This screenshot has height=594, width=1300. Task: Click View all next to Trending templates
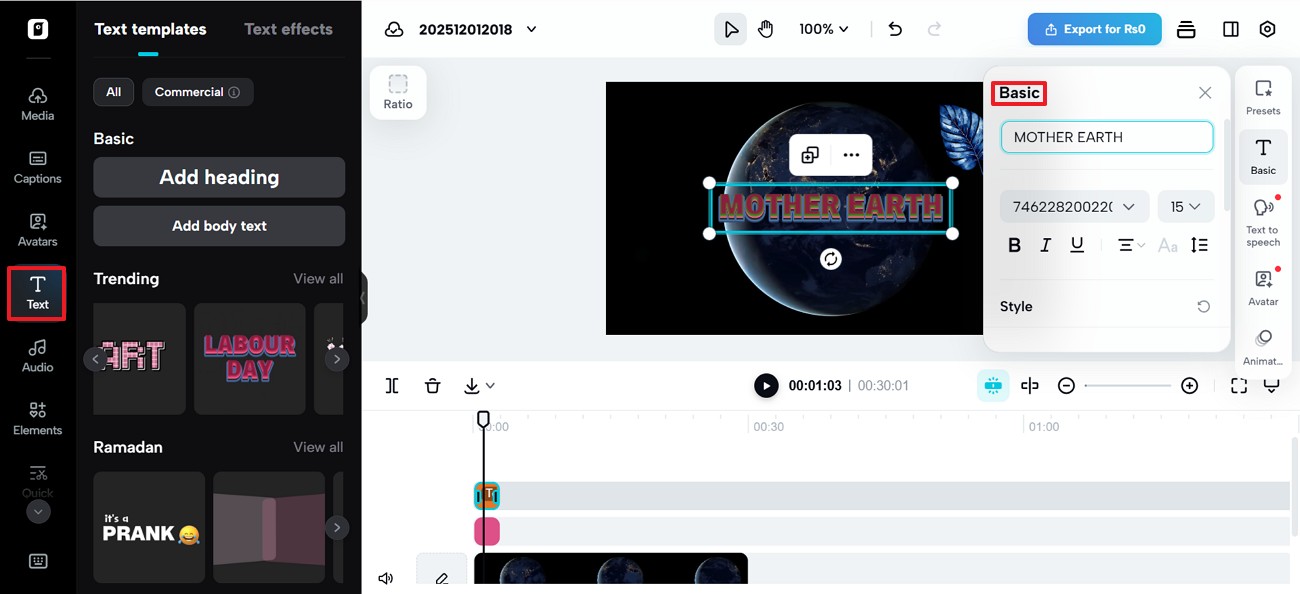pos(318,278)
